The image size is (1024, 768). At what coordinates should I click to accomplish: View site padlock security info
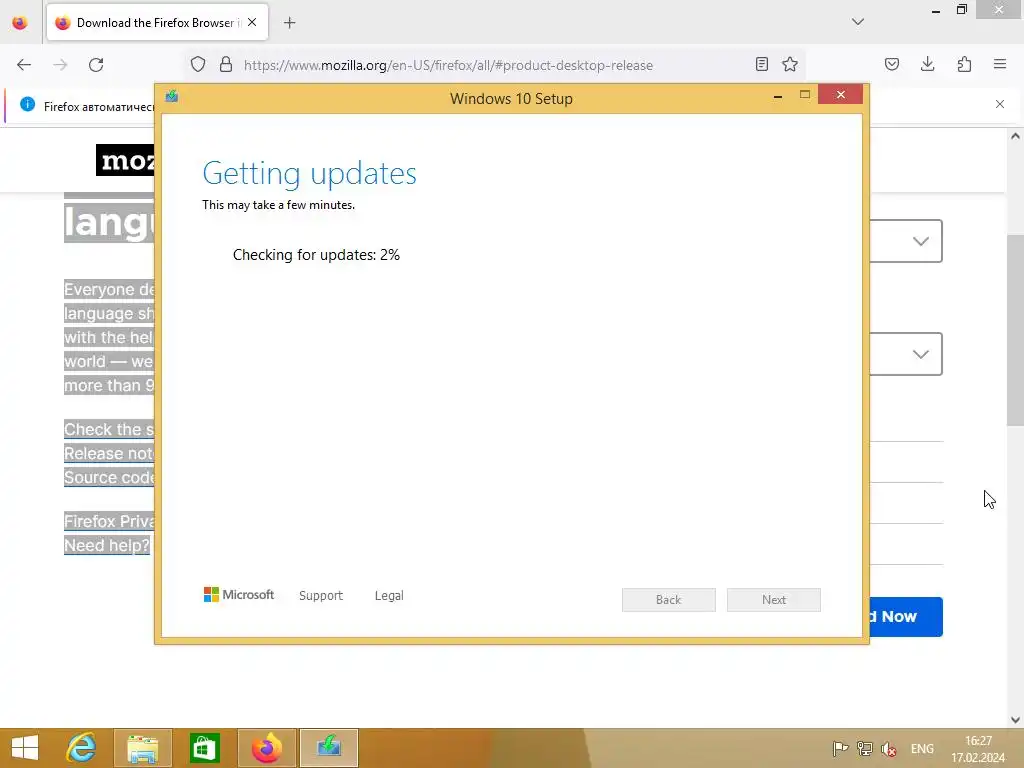tap(226, 65)
